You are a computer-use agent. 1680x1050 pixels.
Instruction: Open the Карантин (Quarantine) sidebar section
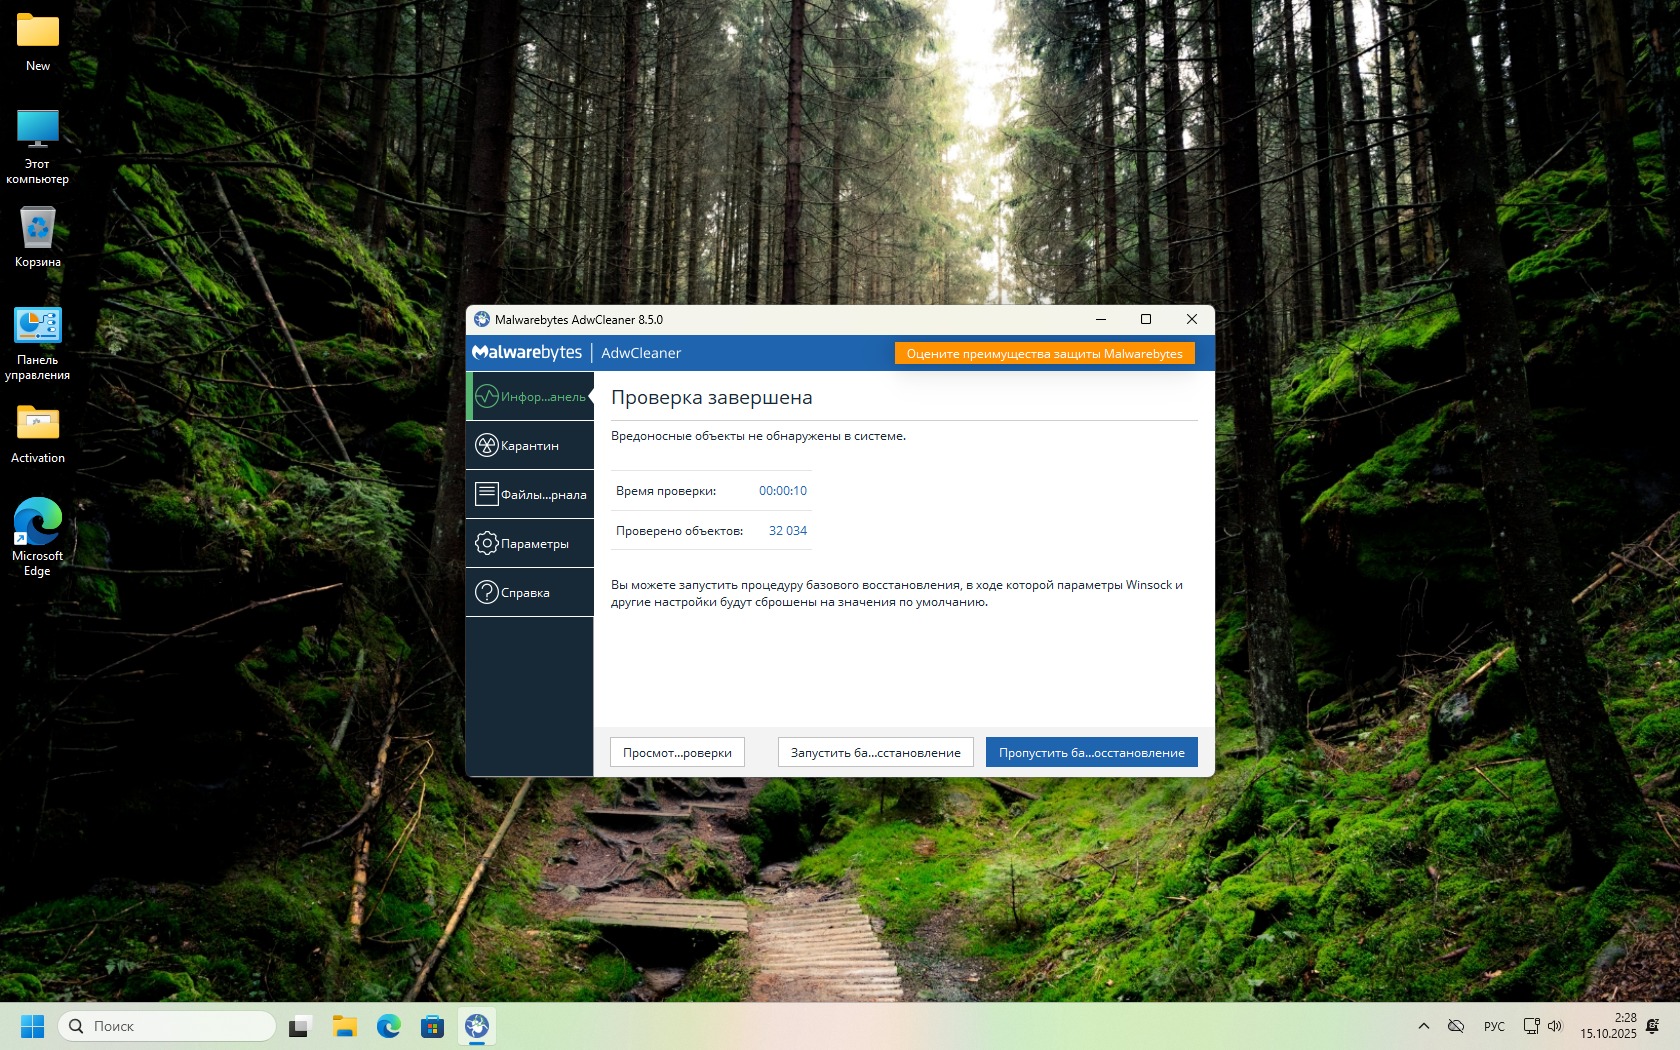pyautogui.click(x=530, y=446)
